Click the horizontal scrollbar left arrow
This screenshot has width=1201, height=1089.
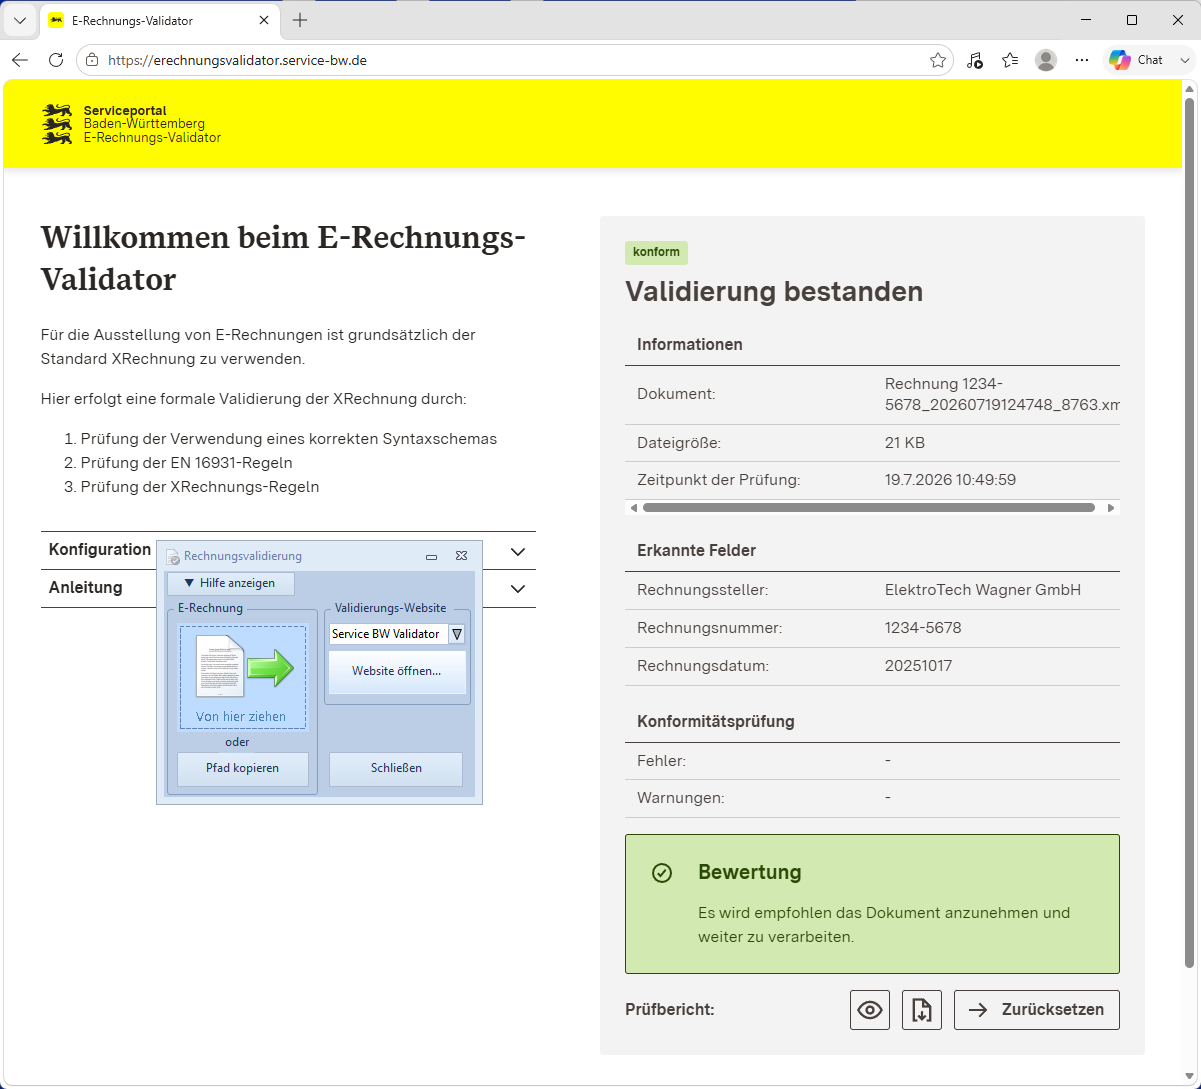633,508
